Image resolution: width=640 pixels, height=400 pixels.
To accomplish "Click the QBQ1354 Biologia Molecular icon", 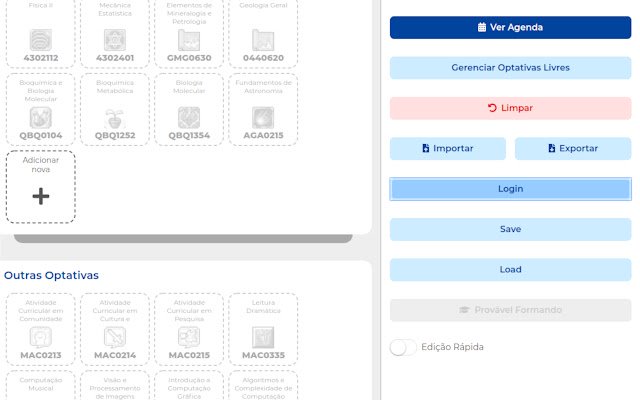I will pos(189,118).
